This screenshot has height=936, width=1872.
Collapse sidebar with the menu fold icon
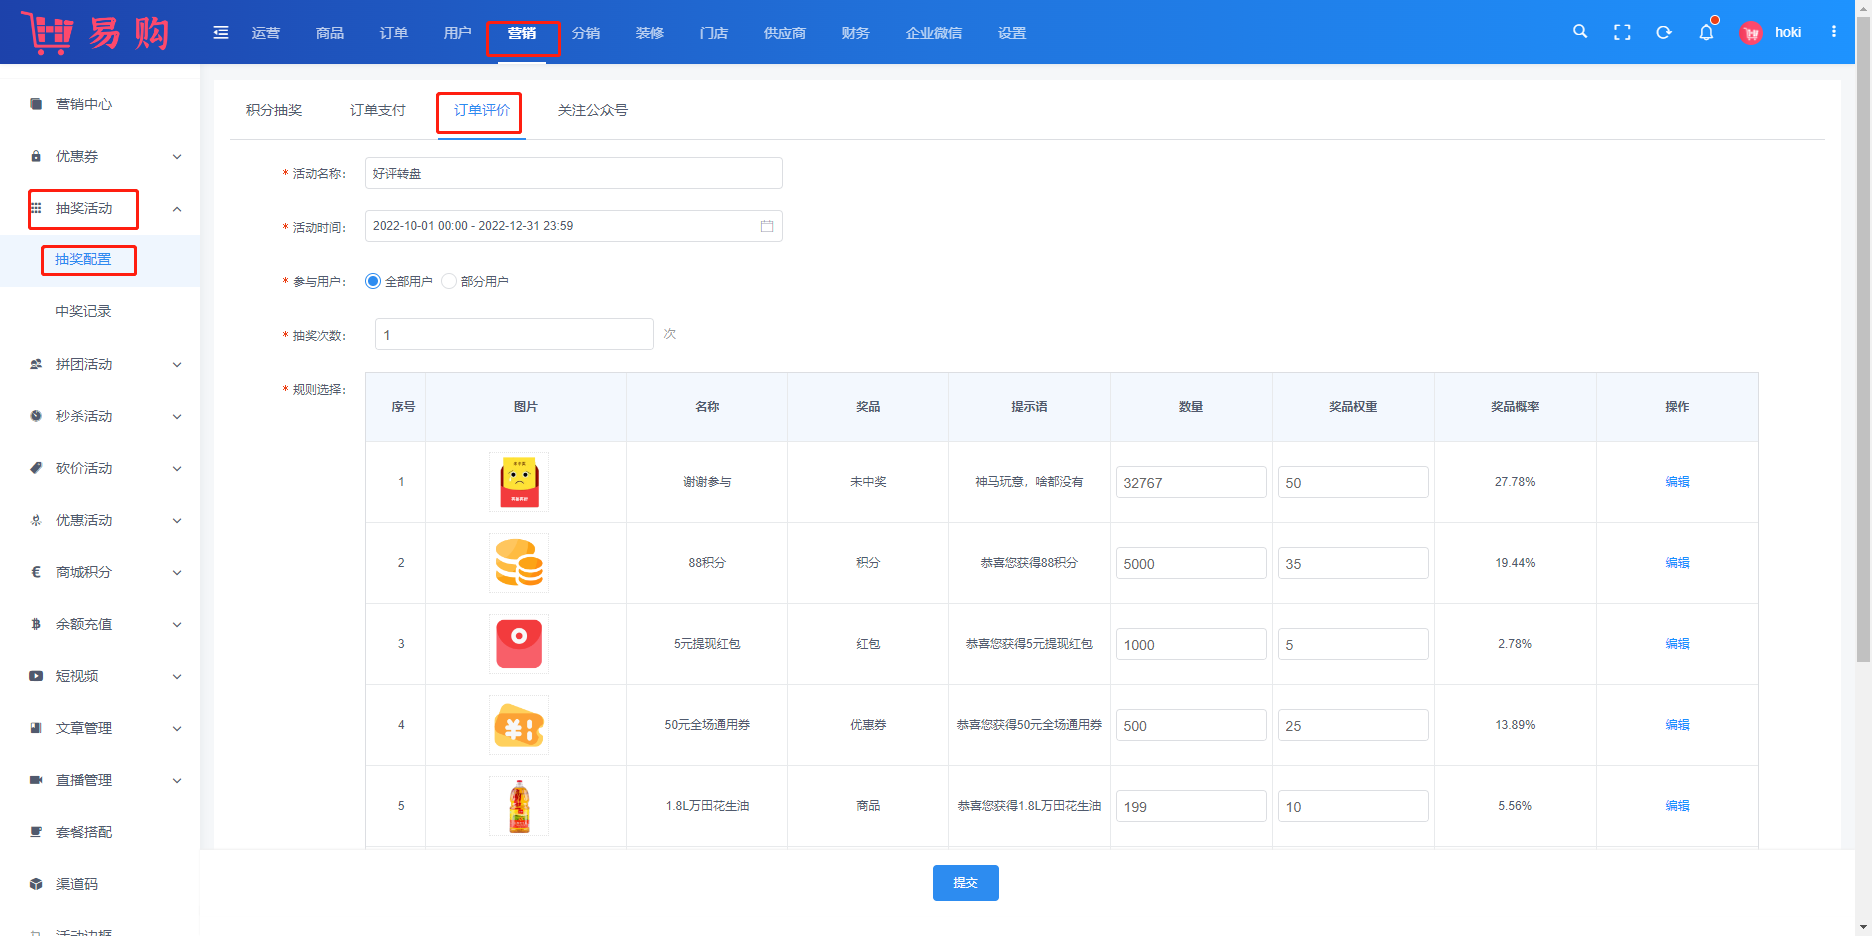pos(221,33)
